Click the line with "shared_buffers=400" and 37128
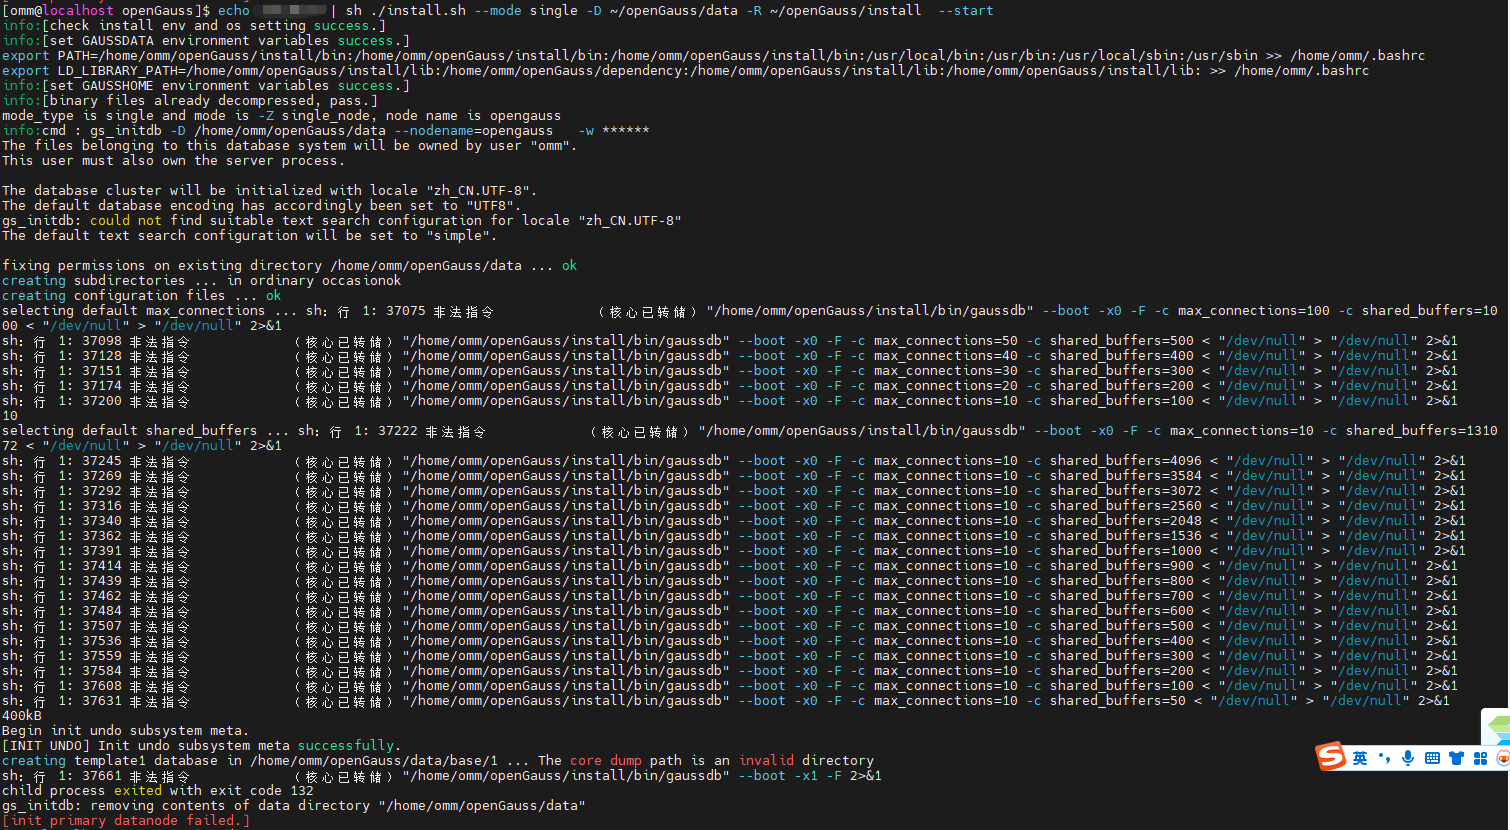Viewport: 1510px width, 830px height. click(730, 355)
